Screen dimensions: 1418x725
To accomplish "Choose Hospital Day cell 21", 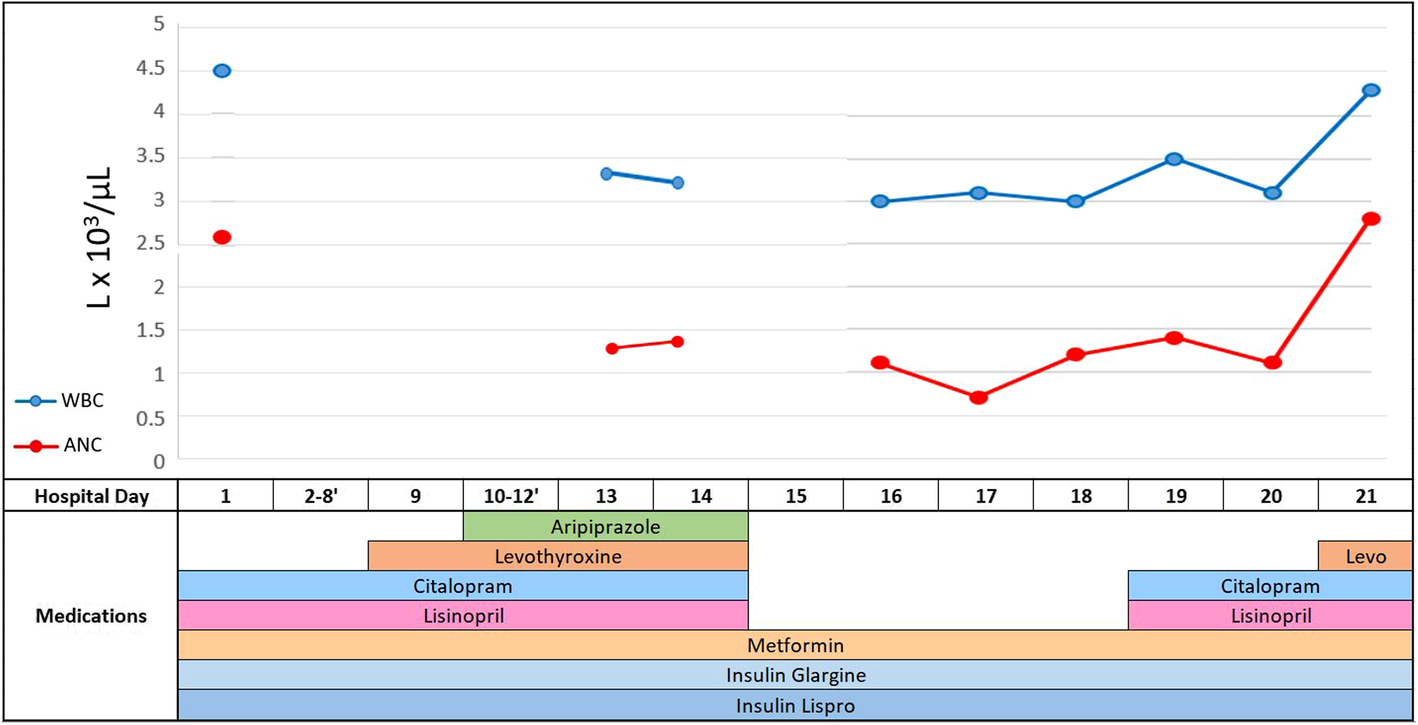I will [1366, 496].
